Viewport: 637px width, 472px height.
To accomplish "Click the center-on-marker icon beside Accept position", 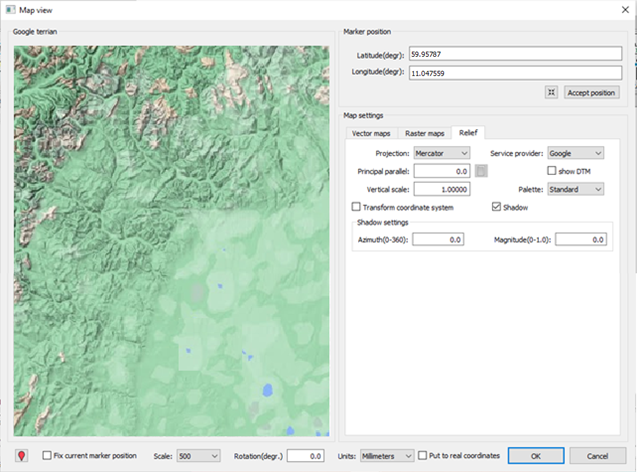I will [551, 93].
